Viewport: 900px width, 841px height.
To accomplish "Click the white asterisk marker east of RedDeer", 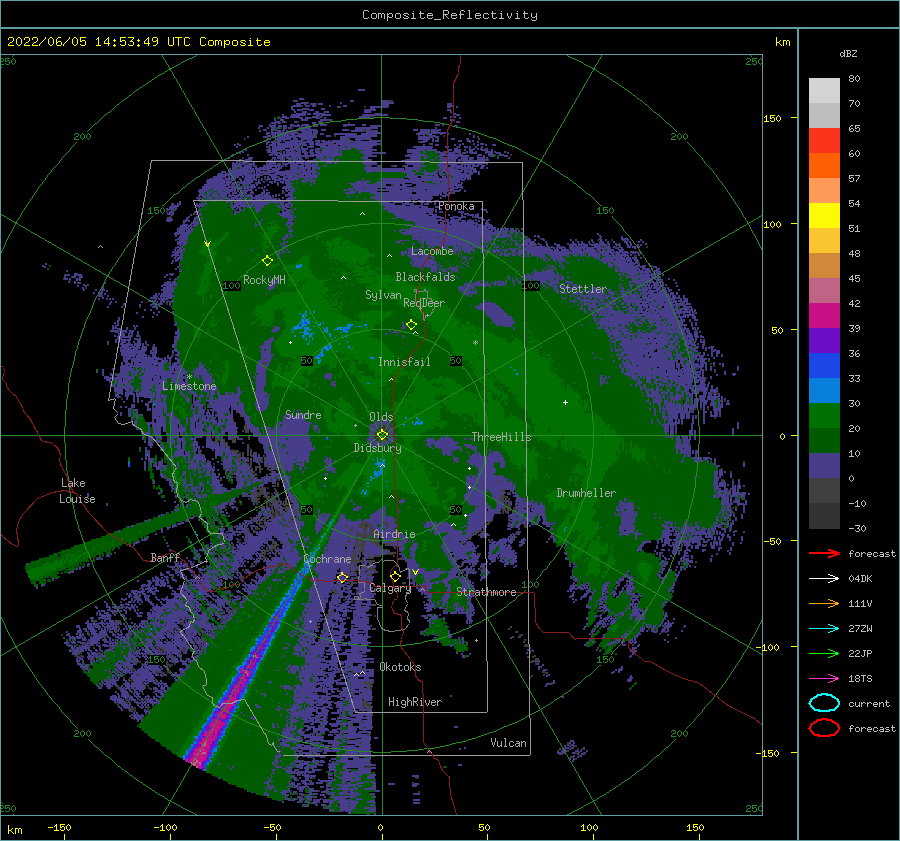I will pyautogui.click(x=475, y=343).
